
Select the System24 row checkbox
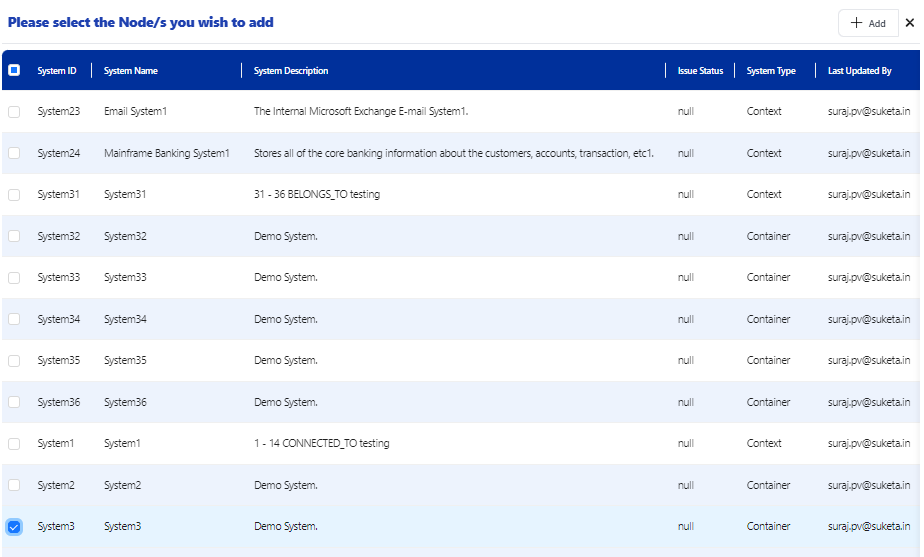point(14,153)
